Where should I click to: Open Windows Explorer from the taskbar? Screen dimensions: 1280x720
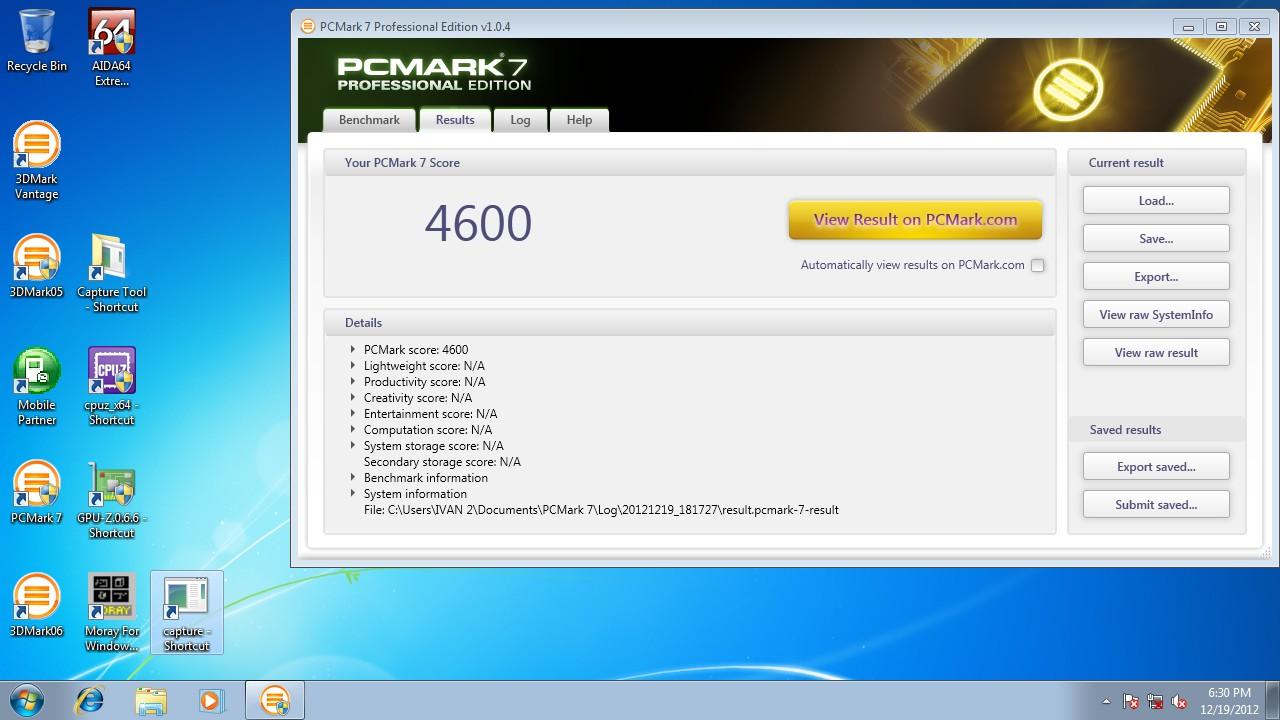(151, 700)
